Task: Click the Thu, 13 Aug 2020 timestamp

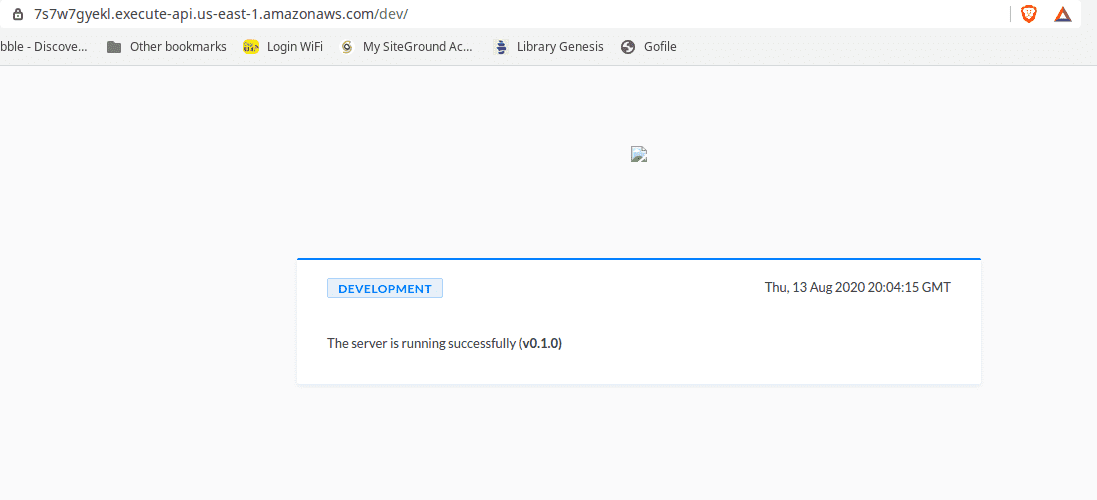Action: point(857,288)
